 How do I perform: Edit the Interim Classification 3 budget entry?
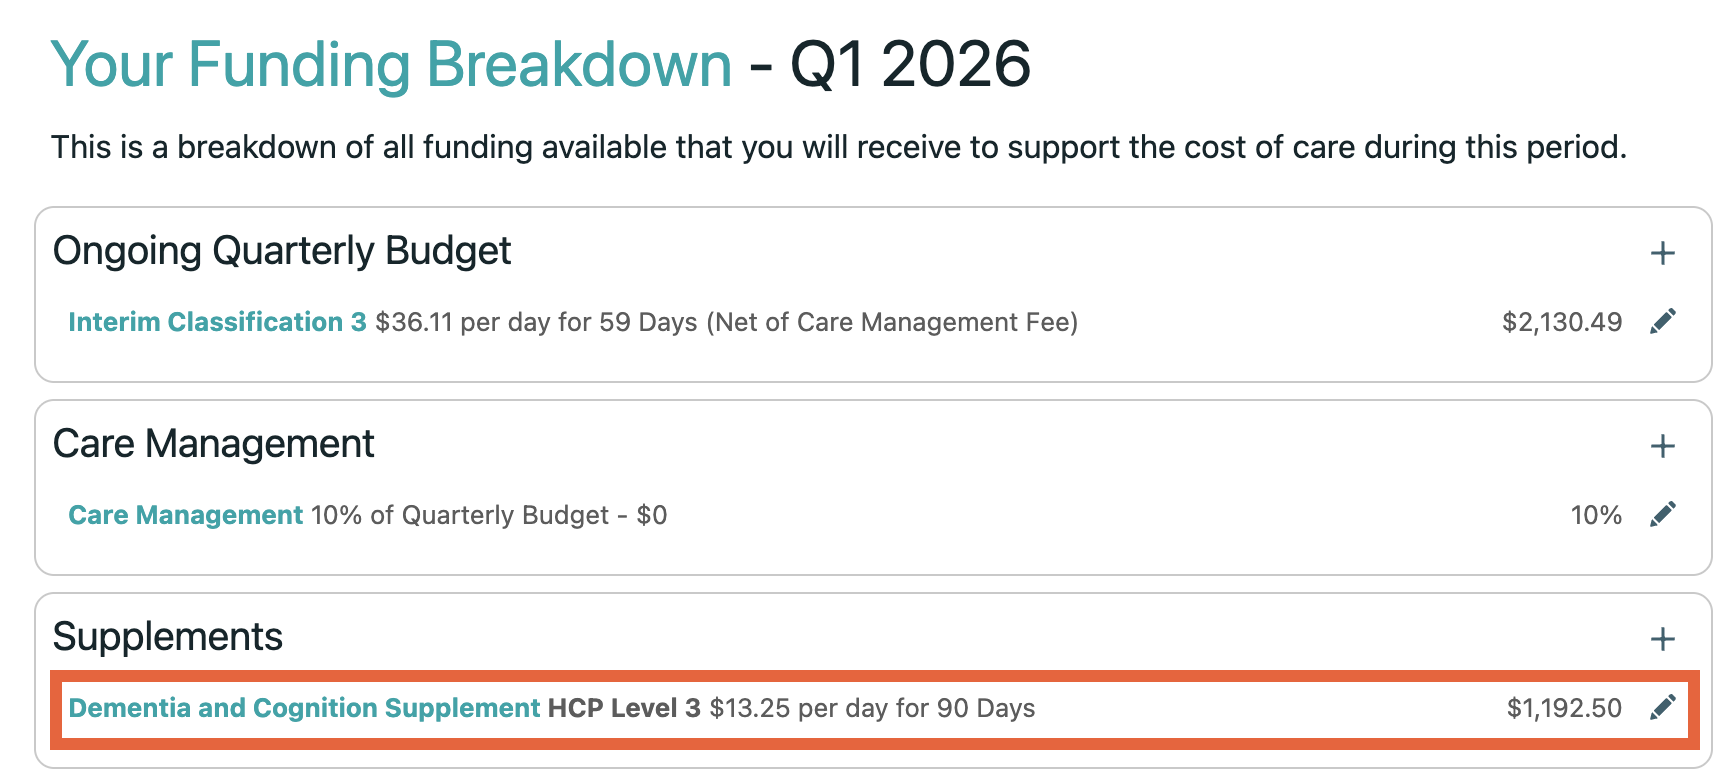(x=1663, y=321)
